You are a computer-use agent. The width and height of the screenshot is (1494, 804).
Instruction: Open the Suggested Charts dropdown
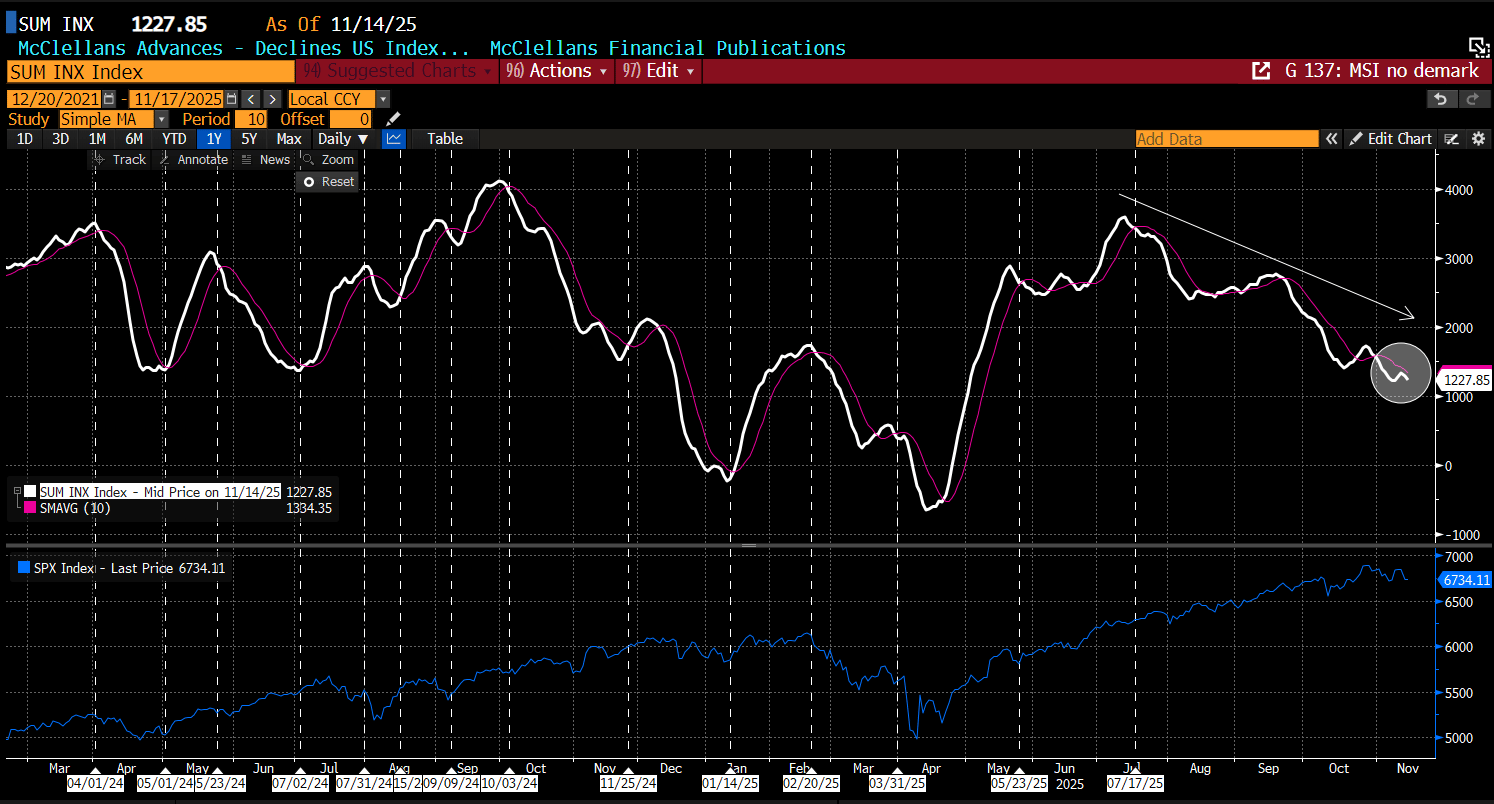[397, 71]
